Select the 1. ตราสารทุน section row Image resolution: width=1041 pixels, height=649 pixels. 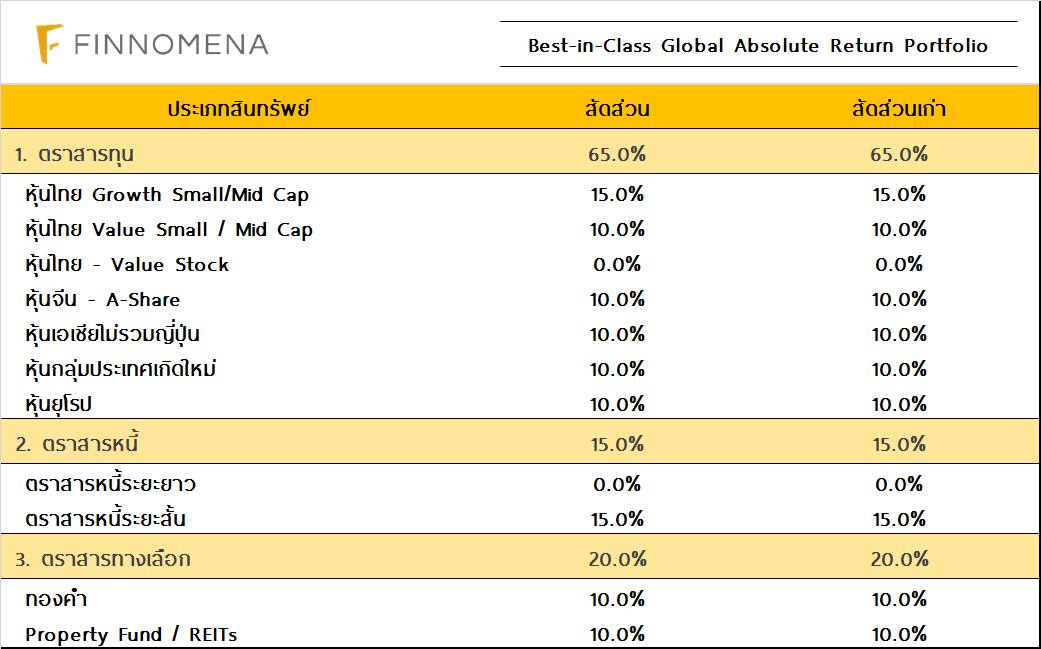tap(75, 154)
